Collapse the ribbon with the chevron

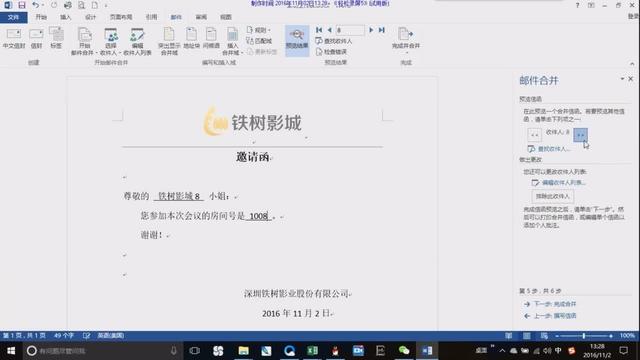point(632,64)
